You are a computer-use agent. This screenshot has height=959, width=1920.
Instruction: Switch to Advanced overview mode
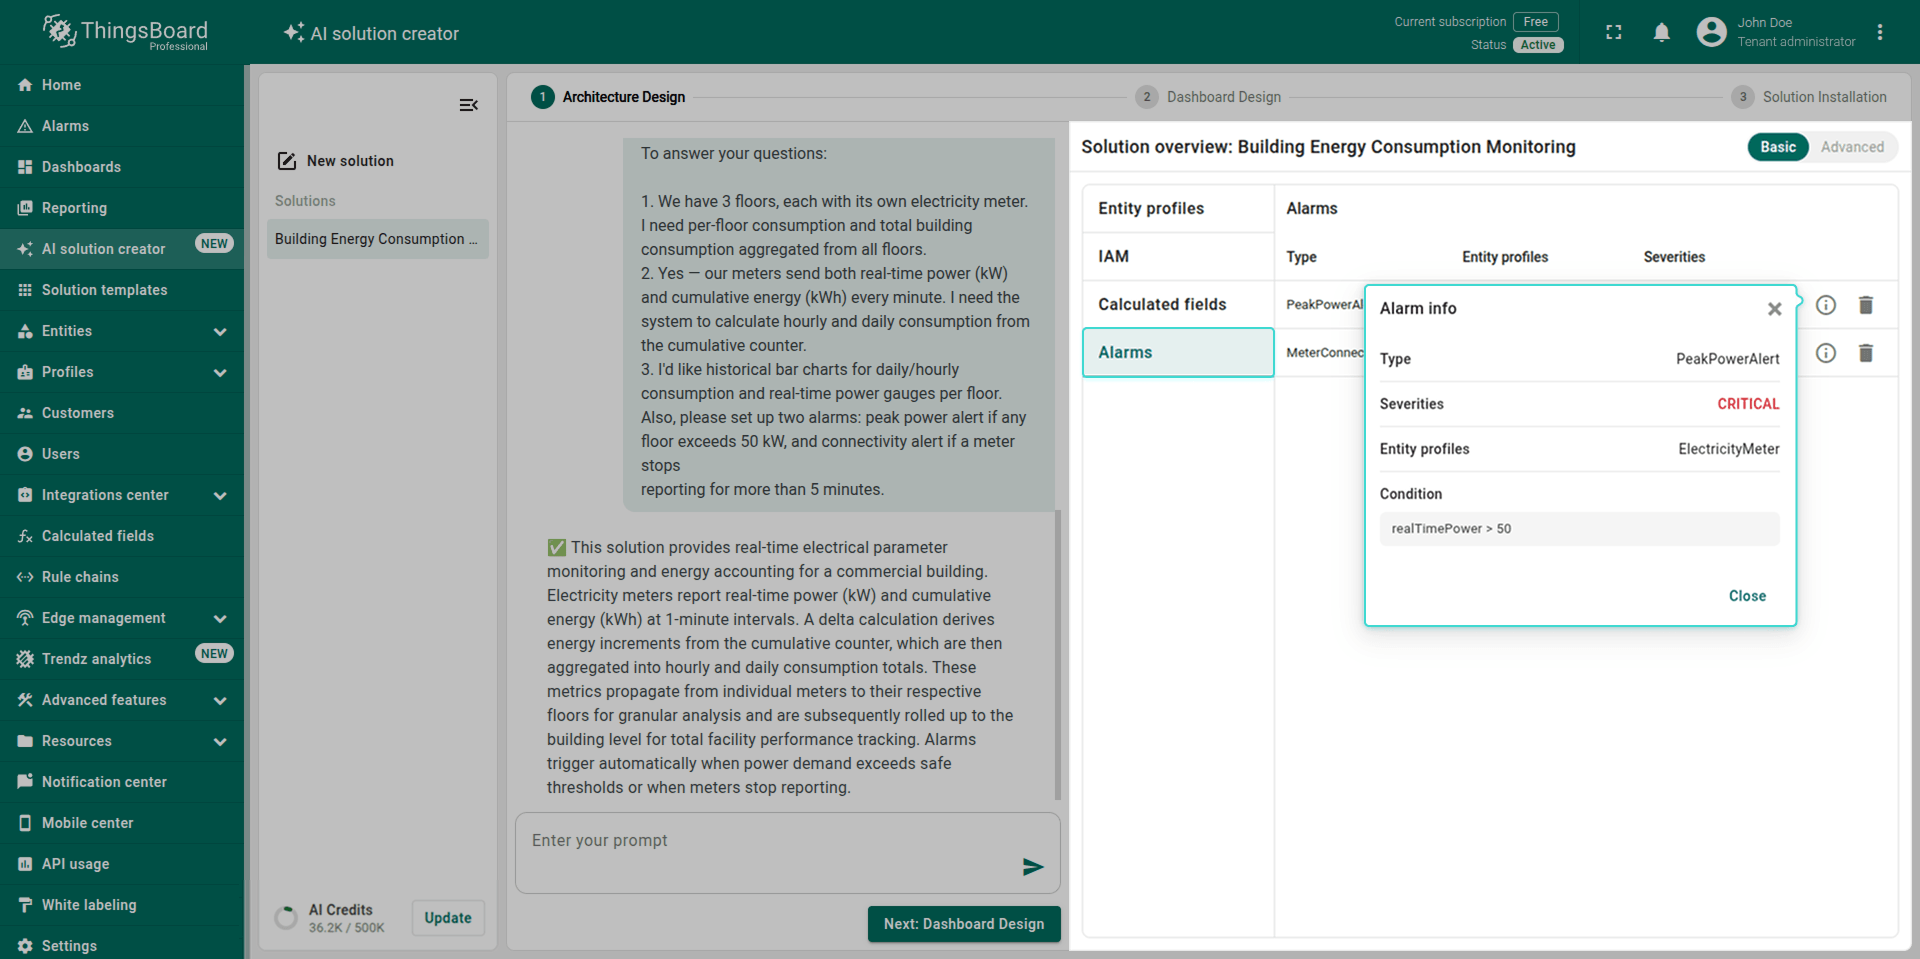pyautogui.click(x=1851, y=147)
